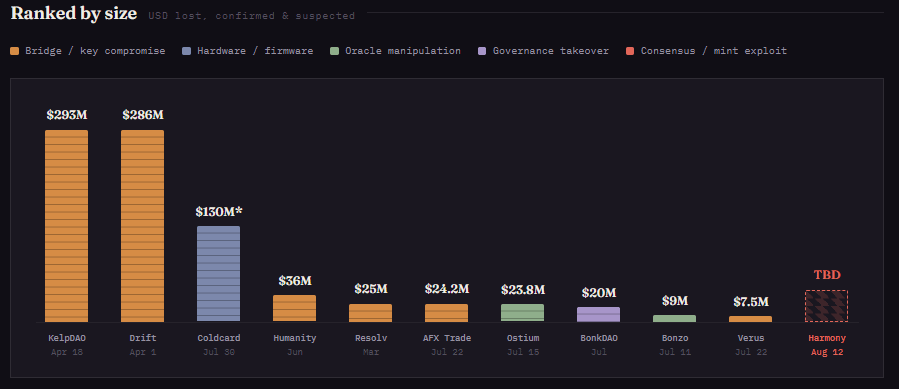The height and width of the screenshot is (389, 899).
Task: Click the Coldcard blue bar
Action: (x=218, y=274)
